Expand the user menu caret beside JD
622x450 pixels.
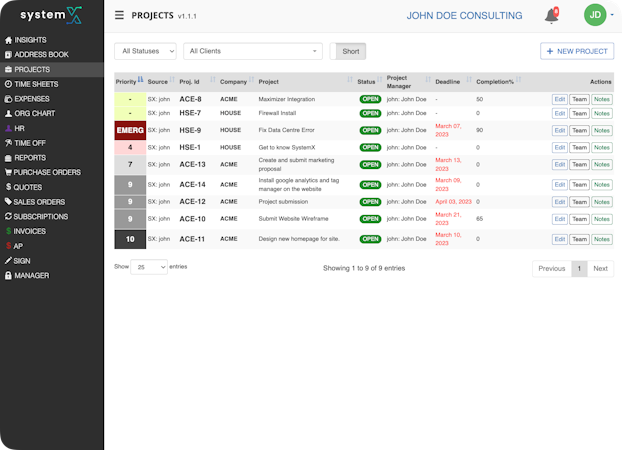[x=612, y=15]
